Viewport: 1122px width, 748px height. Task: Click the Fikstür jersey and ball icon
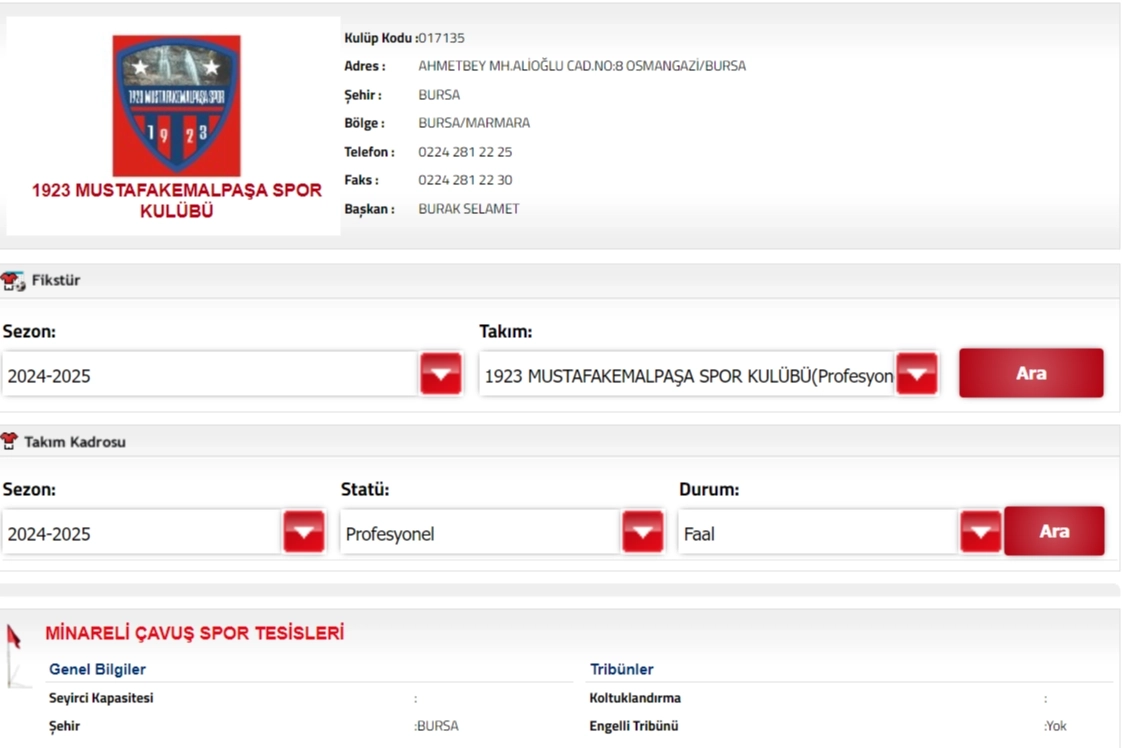click(13, 281)
